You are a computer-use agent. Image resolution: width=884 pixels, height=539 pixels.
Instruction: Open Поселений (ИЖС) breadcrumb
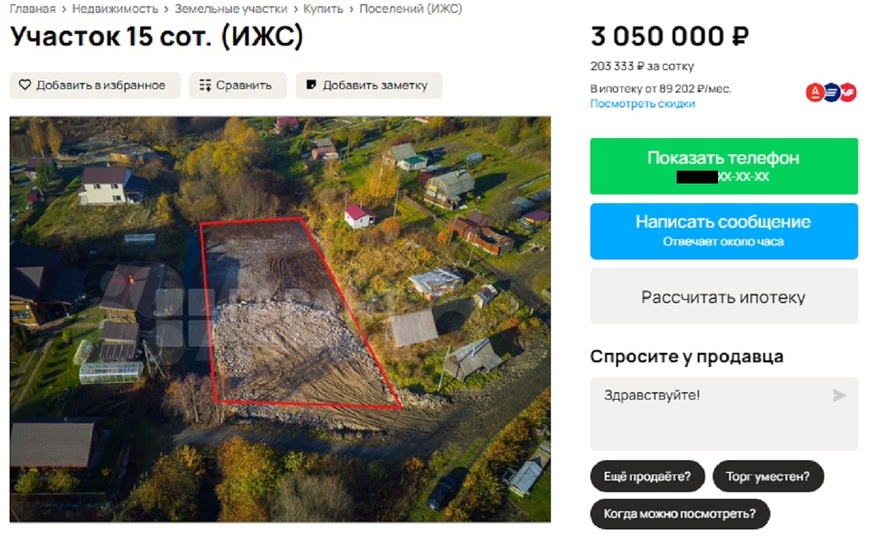410,9
